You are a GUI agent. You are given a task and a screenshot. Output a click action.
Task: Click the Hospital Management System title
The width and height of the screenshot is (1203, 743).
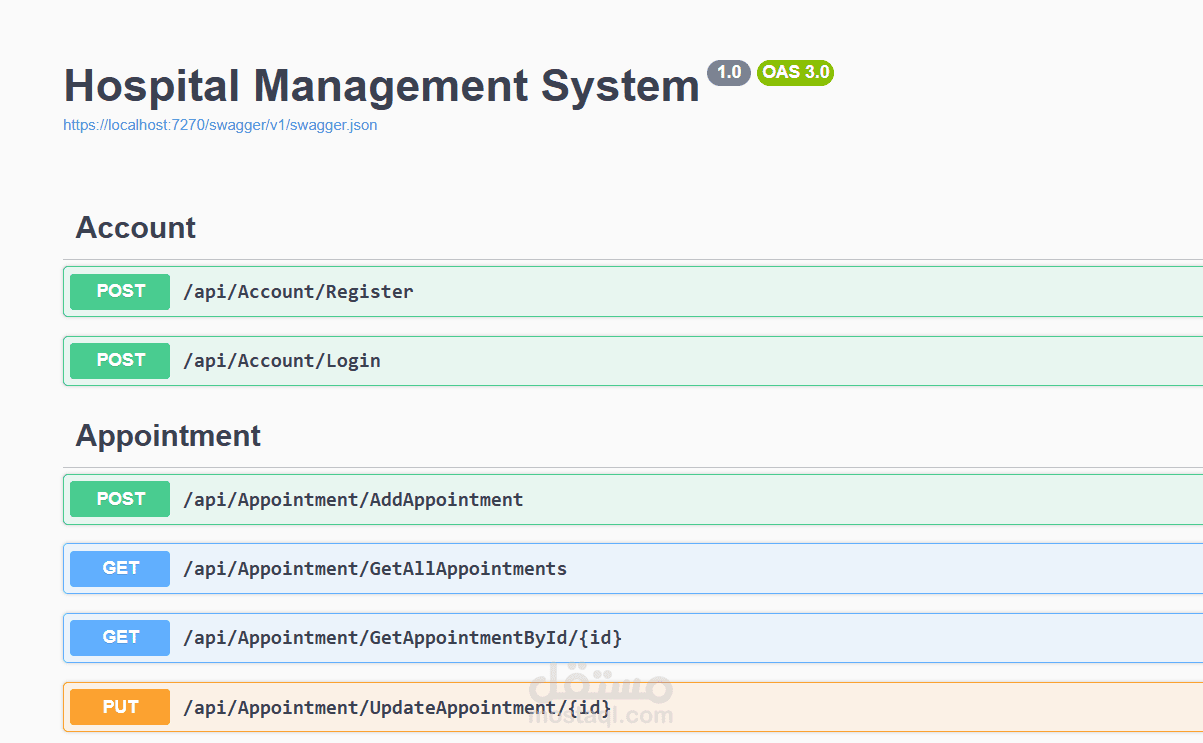pyautogui.click(x=380, y=86)
